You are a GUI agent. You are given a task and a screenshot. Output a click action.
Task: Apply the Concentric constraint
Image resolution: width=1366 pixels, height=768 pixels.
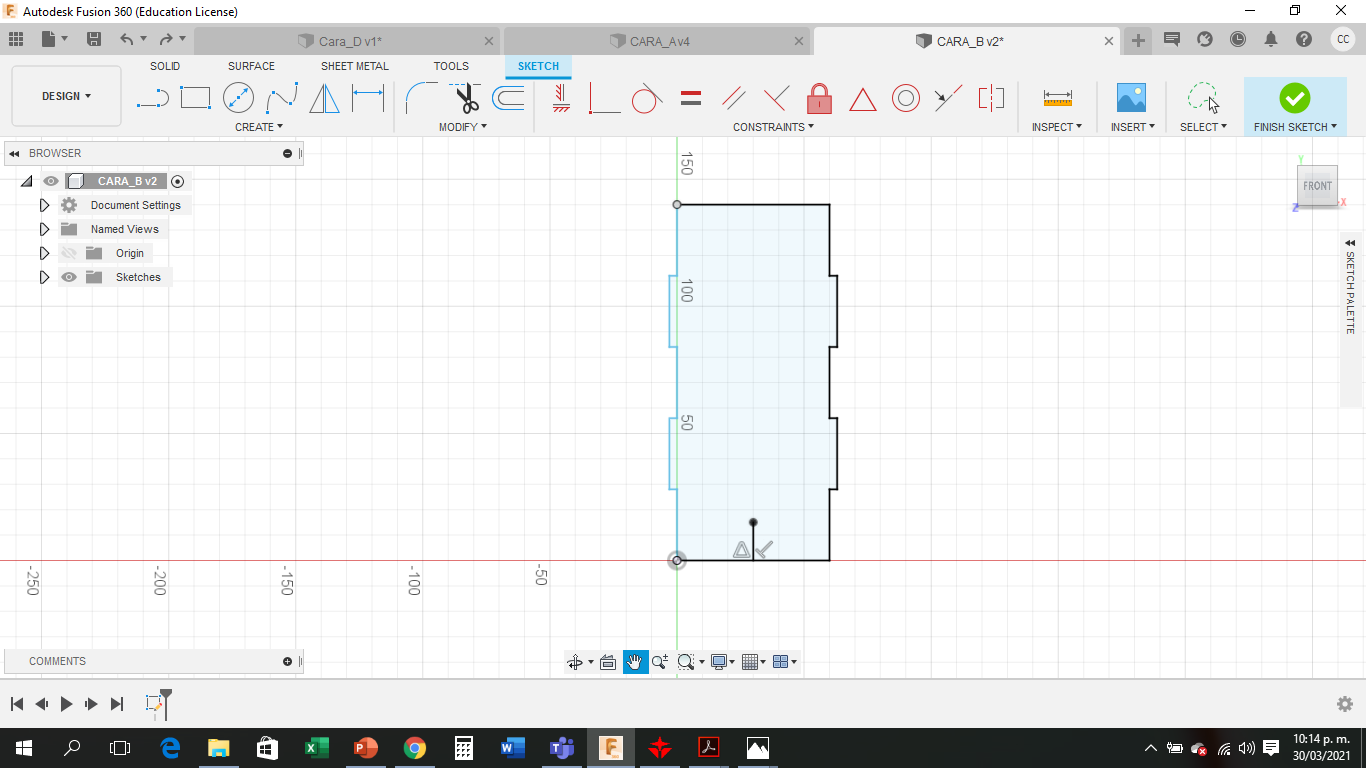click(x=906, y=98)
